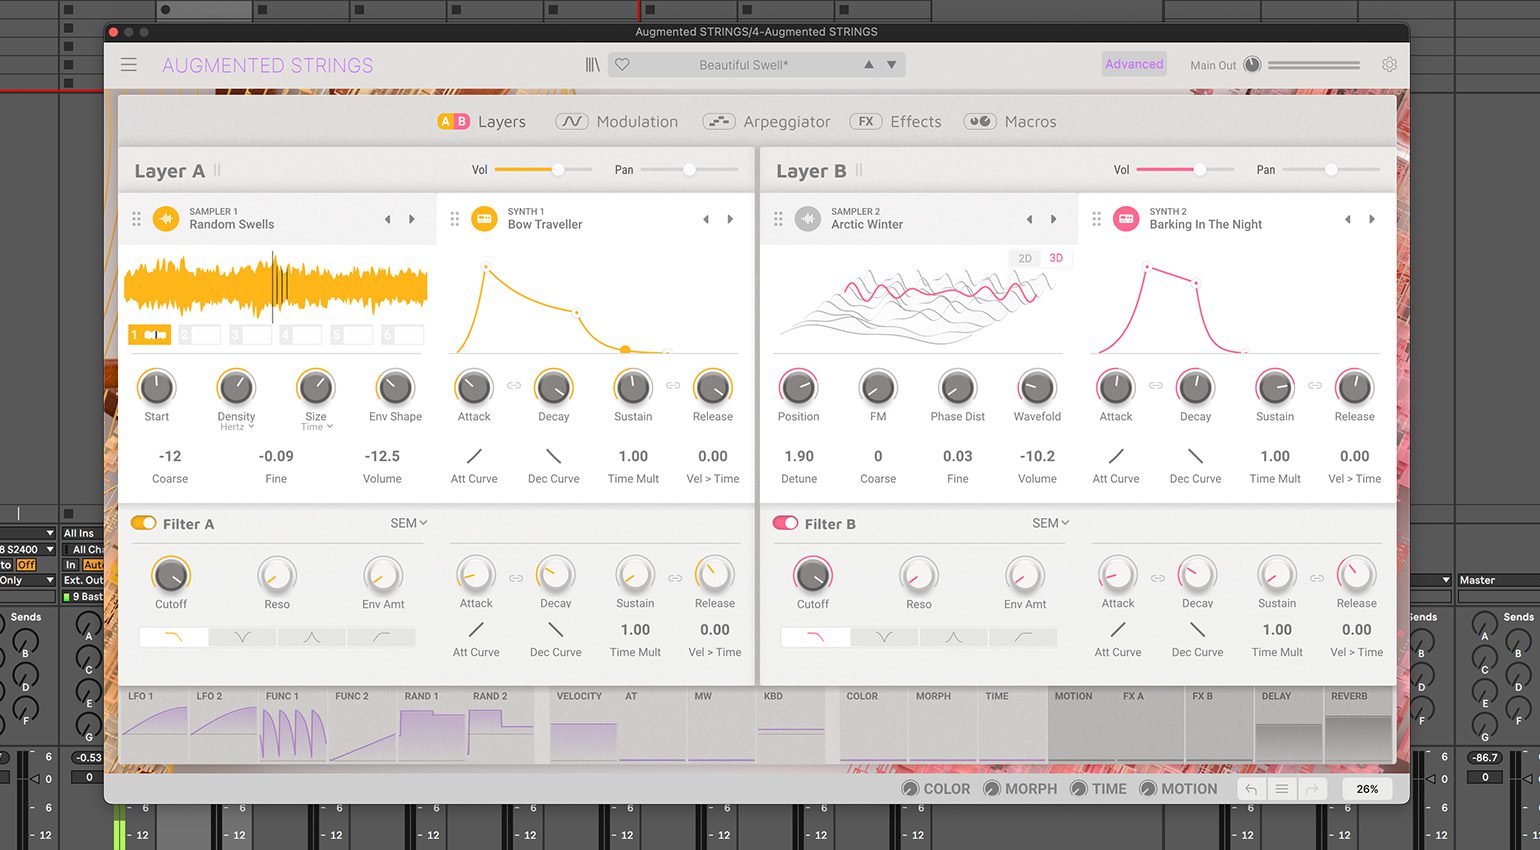This screenshot has width=1540, height=850.
Task: Choose Filter A high-pass shape icon
Action: [381, 637]
